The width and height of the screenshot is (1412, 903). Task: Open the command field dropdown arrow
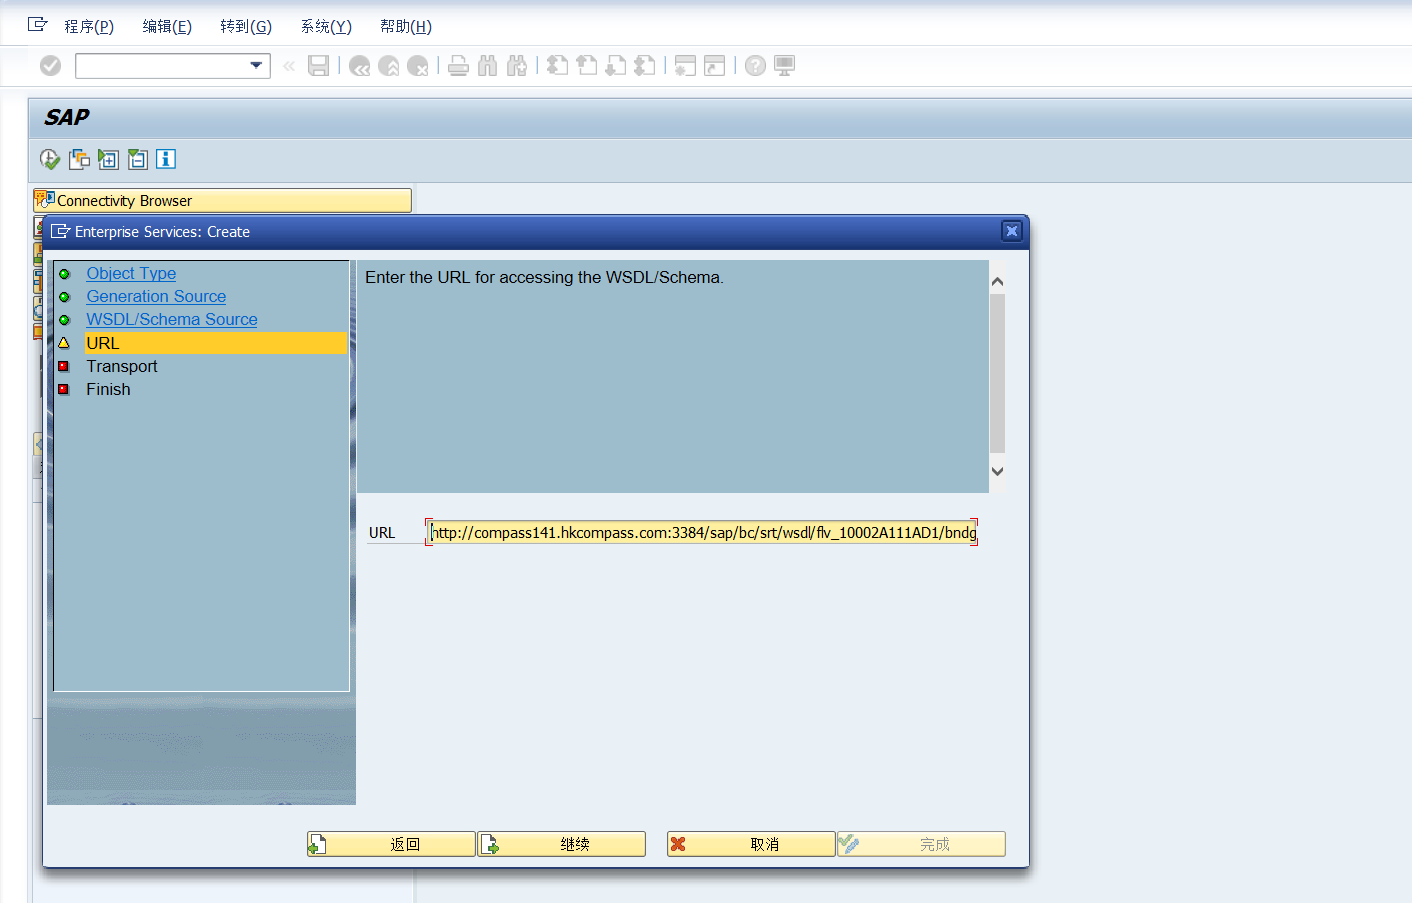pos(257,65)
